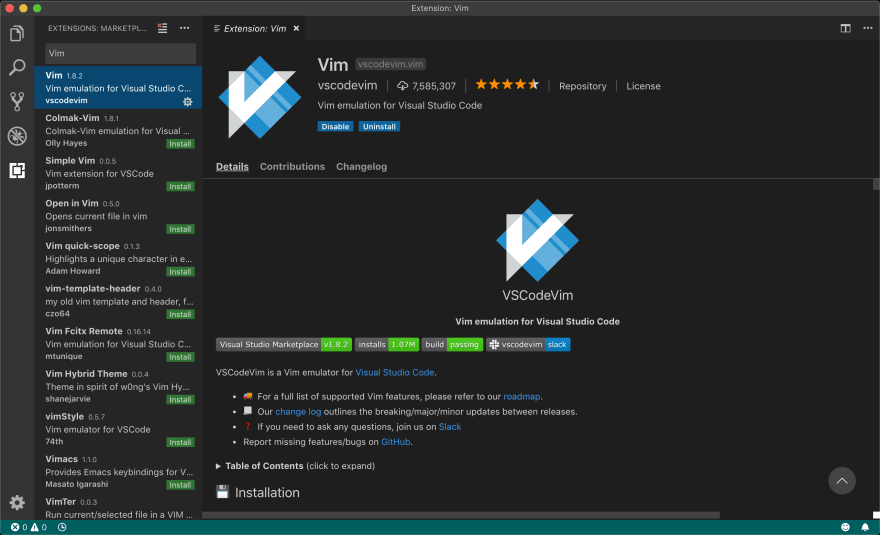Focus the extensions search field containing Vim
880x535 pixels.
click(120, 53)
